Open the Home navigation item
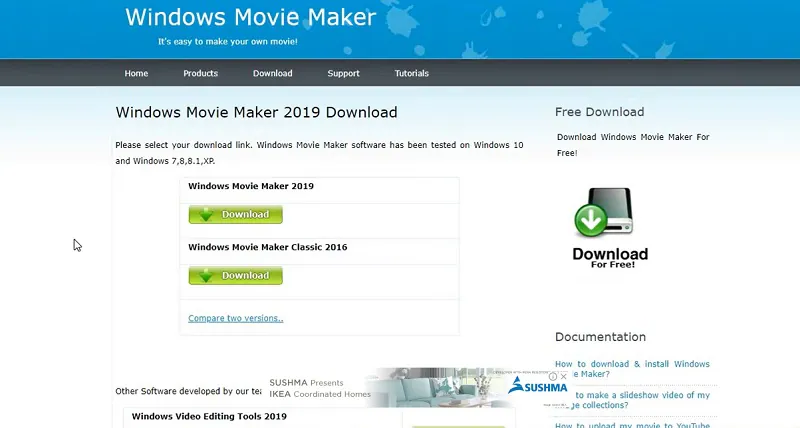This screenshot has height=428, width=800. tap(136, 73)
